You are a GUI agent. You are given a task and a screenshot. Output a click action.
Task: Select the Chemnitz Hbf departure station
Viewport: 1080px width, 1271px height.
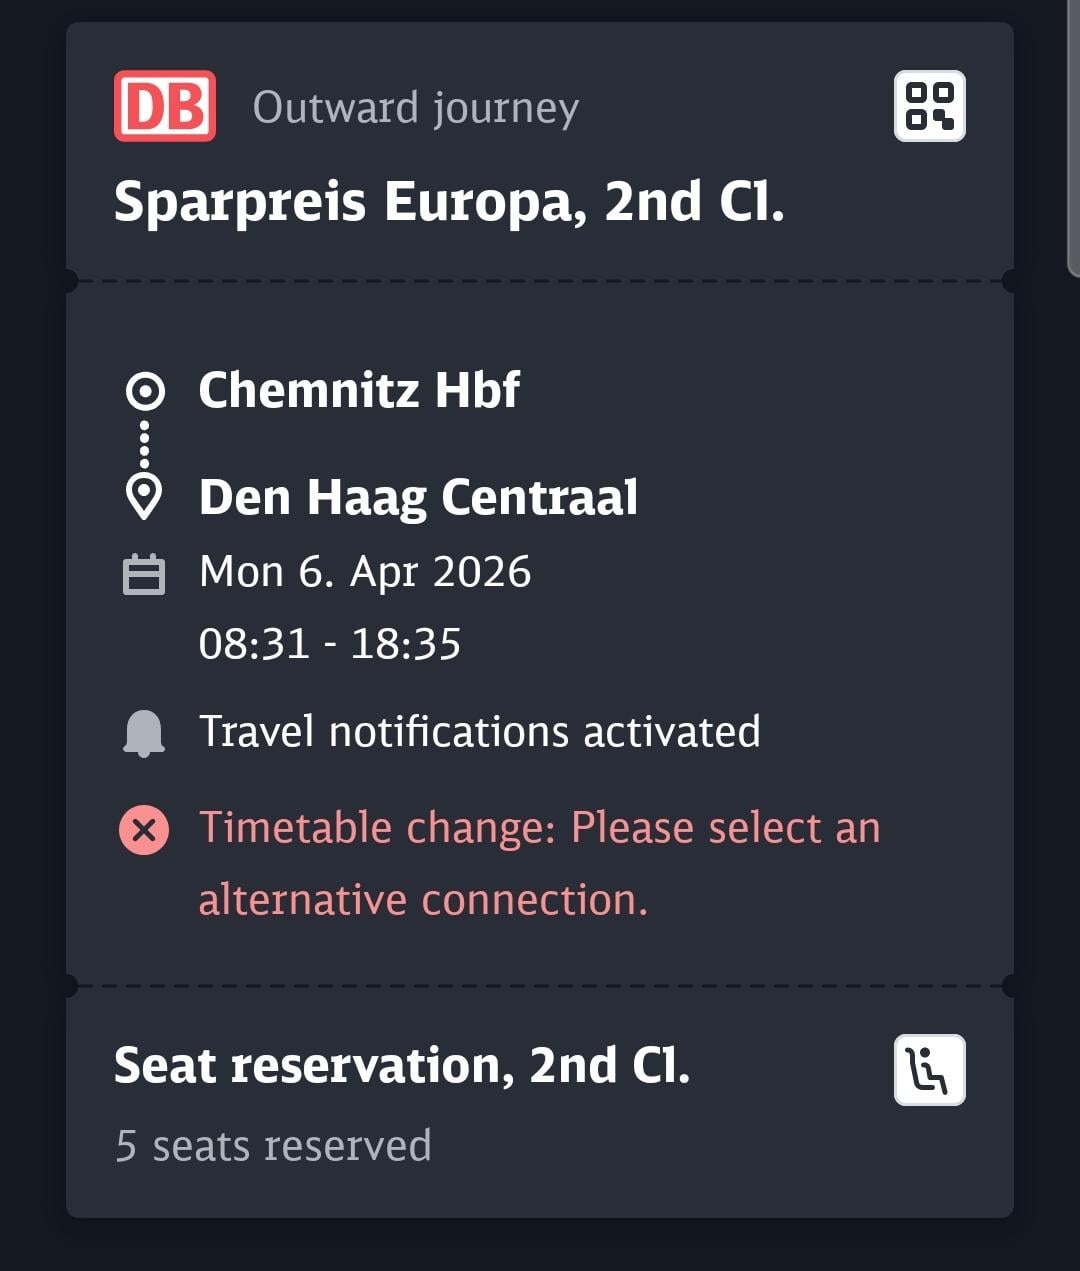click(359, 390)
